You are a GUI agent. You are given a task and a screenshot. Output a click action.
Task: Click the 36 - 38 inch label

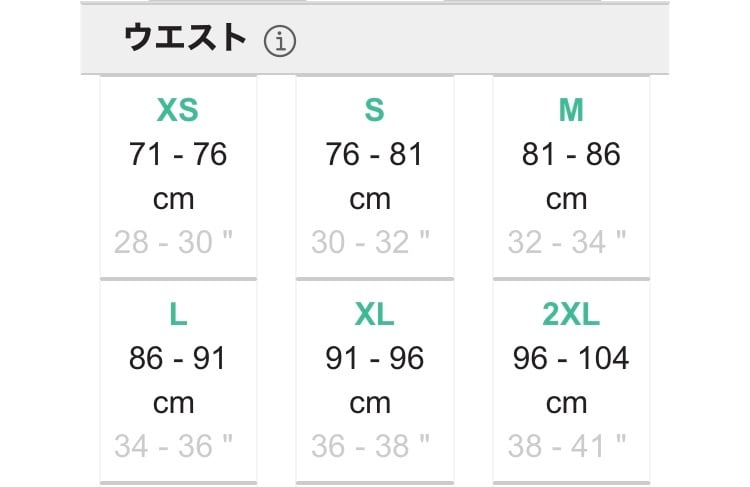(370, 446)
